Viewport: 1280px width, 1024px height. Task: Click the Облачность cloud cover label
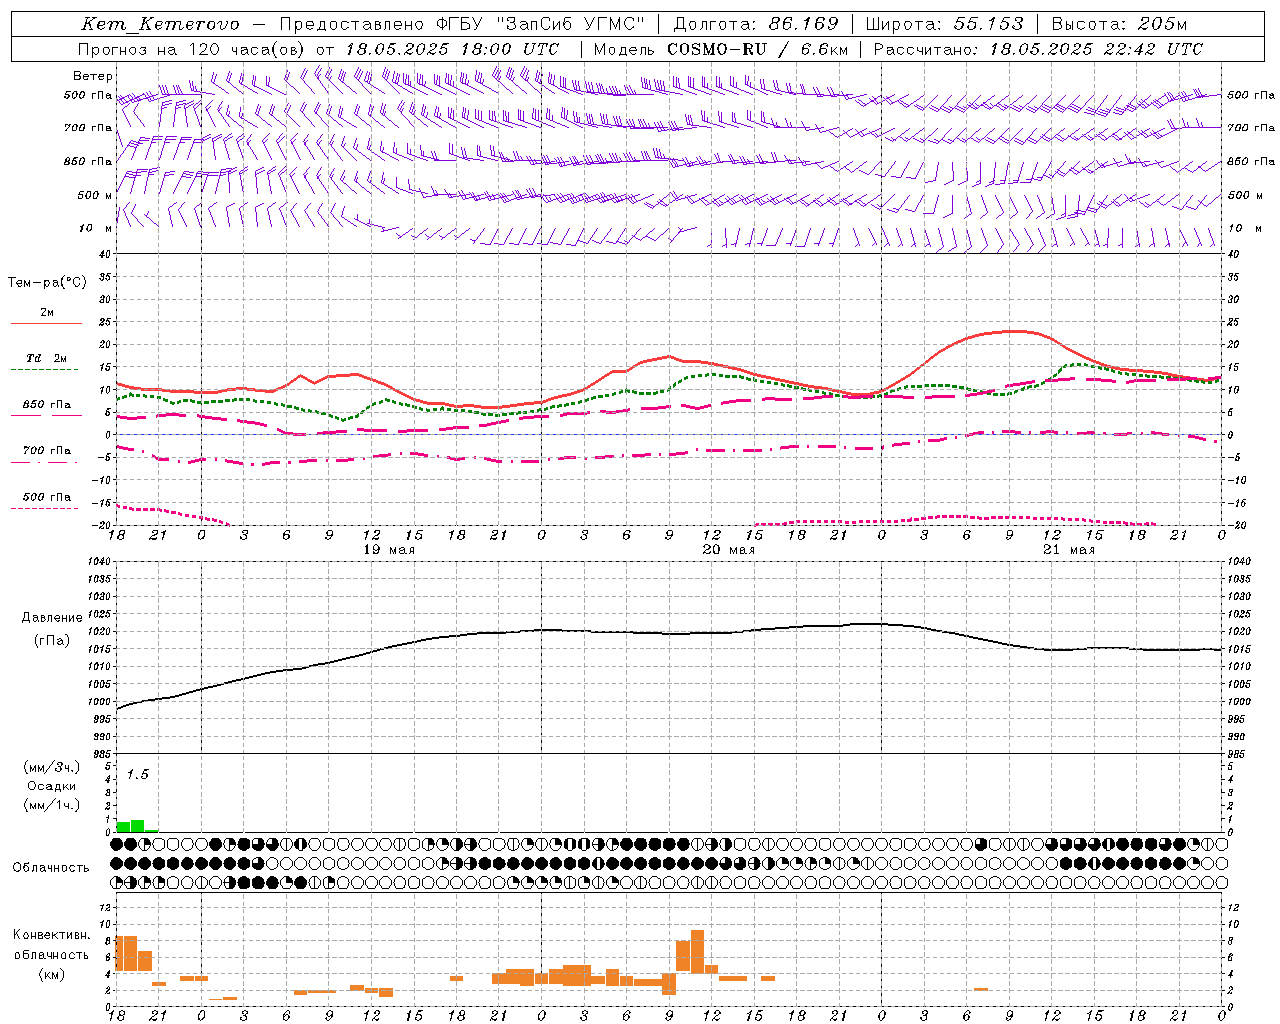coord(51,868)
